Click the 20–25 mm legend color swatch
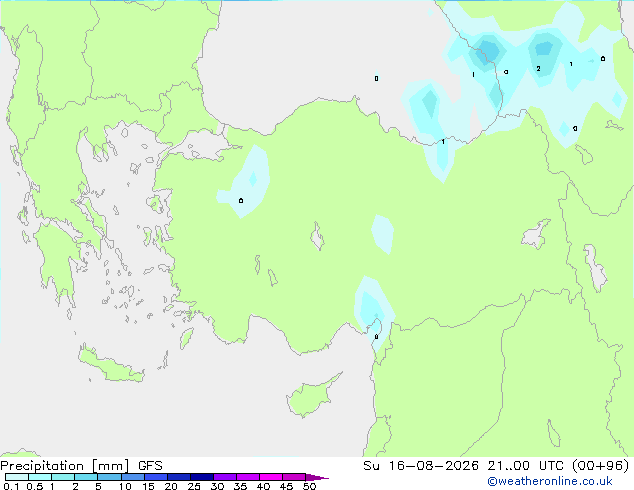Image resolution: width=634 pixels, height=490 pixels. coord(179,477)
